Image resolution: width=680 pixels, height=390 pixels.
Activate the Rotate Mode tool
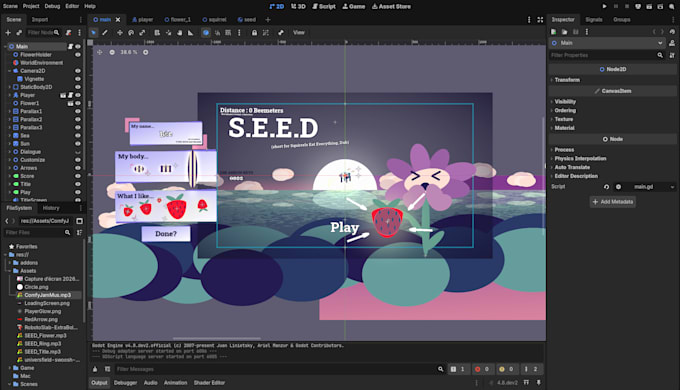tap(131, 33)
